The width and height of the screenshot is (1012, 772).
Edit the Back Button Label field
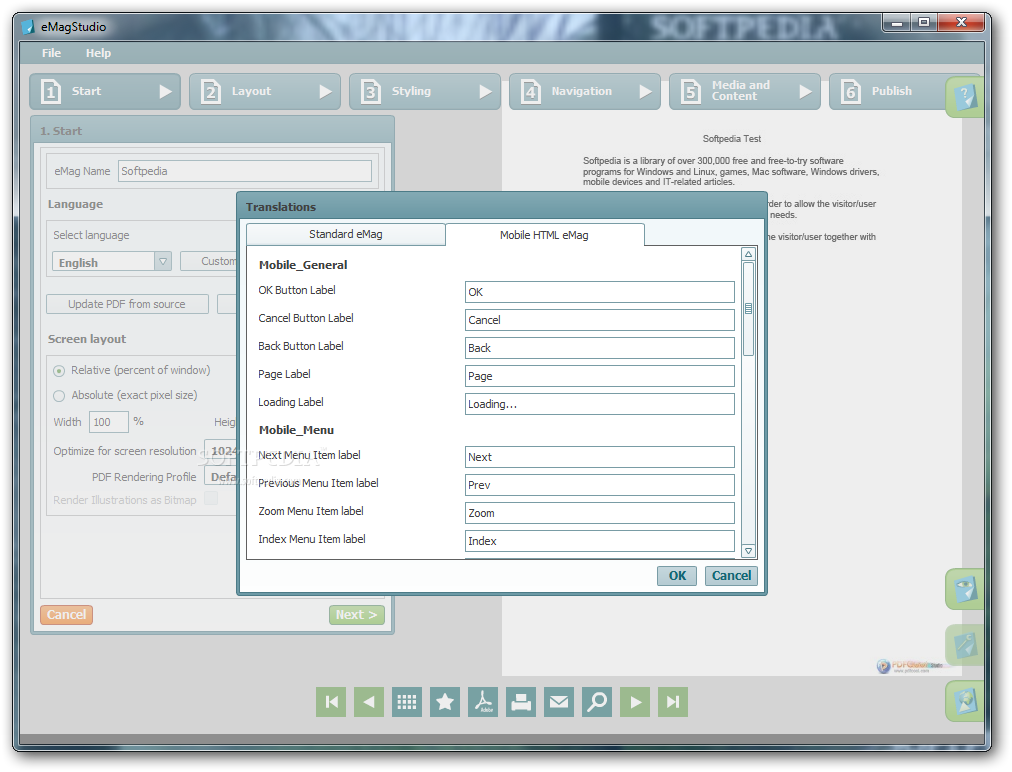pos(600,348)
